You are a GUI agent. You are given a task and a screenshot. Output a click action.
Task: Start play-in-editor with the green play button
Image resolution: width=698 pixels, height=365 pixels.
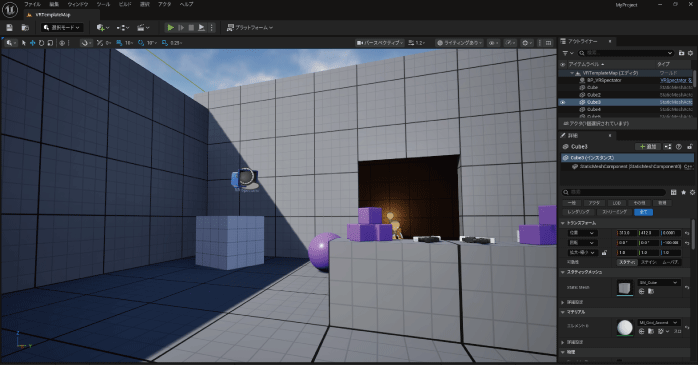point(170,28)
